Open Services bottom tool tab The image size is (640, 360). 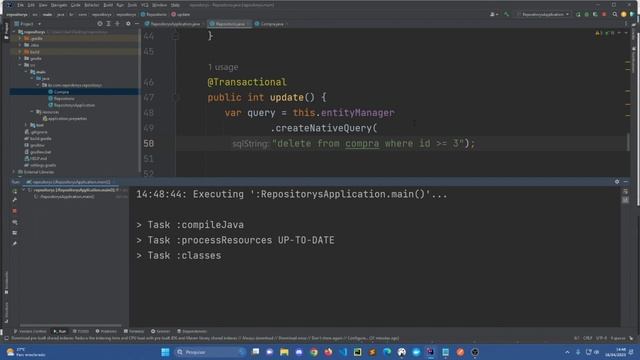click(160, 331)
